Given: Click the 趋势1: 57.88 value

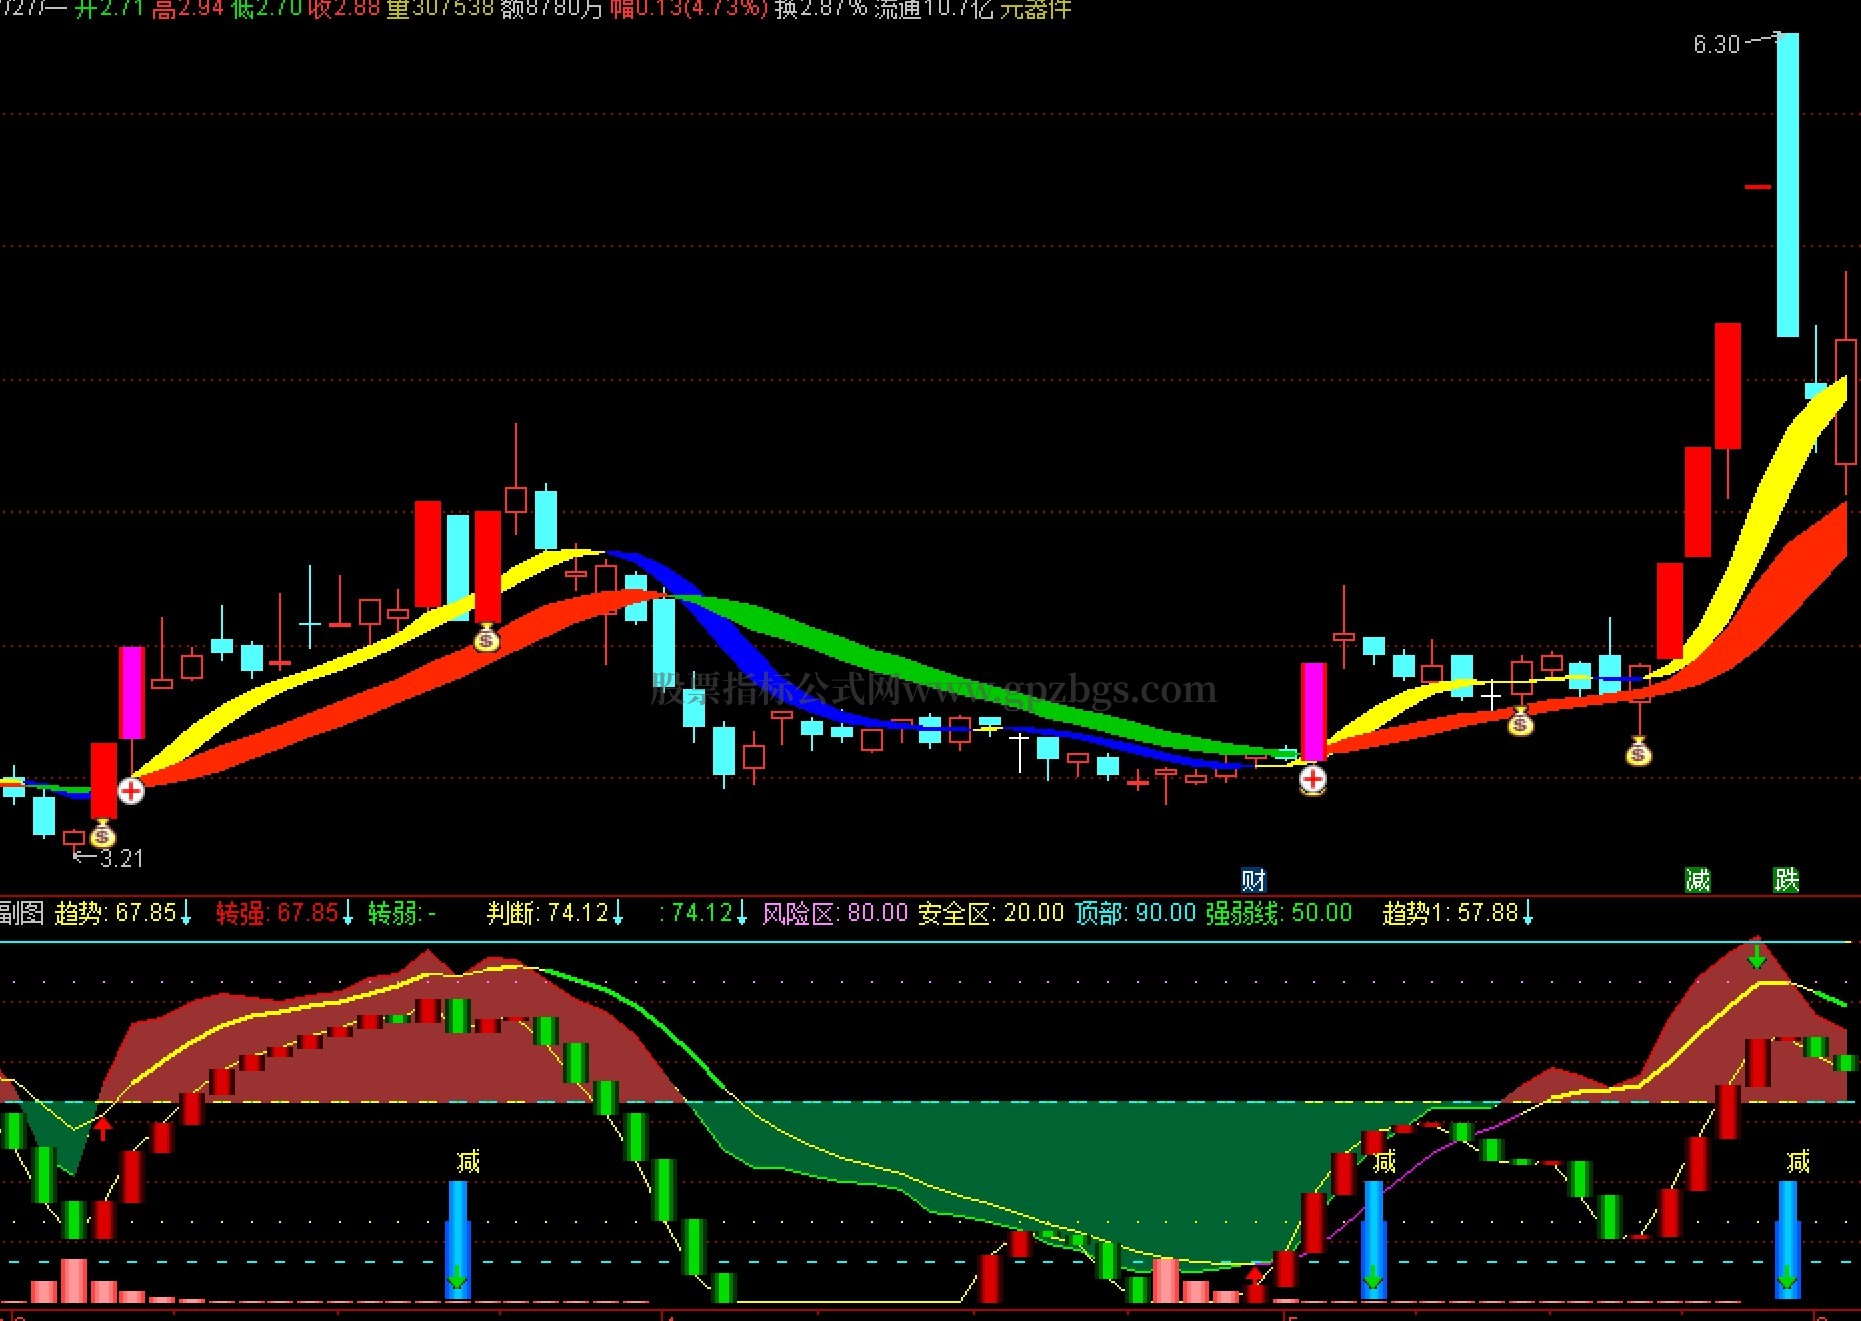Looking at the screenshot, I should [1458, 913].
